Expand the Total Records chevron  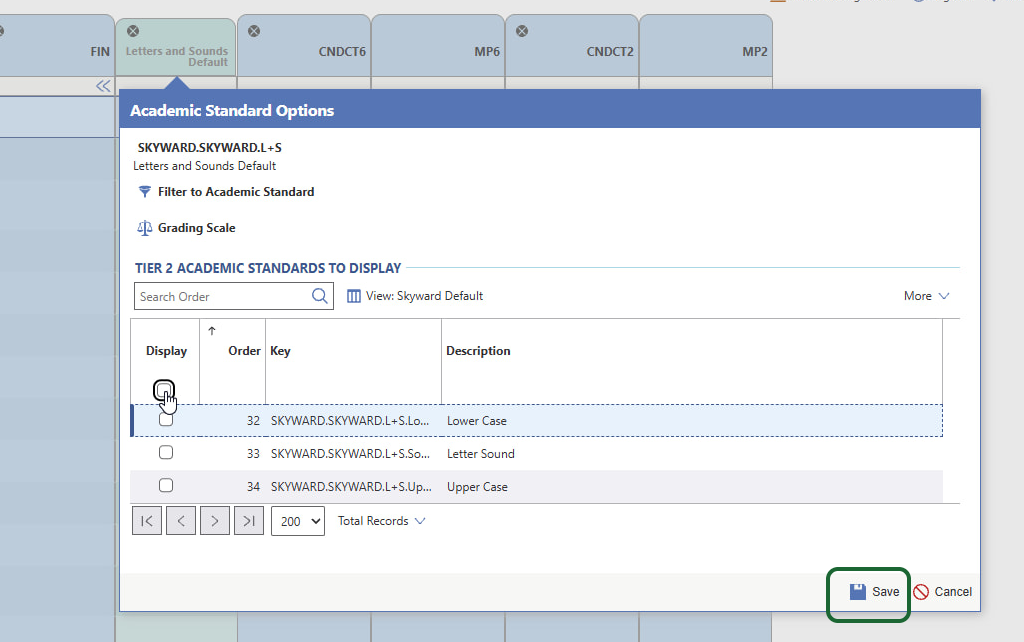coord(420,521)
